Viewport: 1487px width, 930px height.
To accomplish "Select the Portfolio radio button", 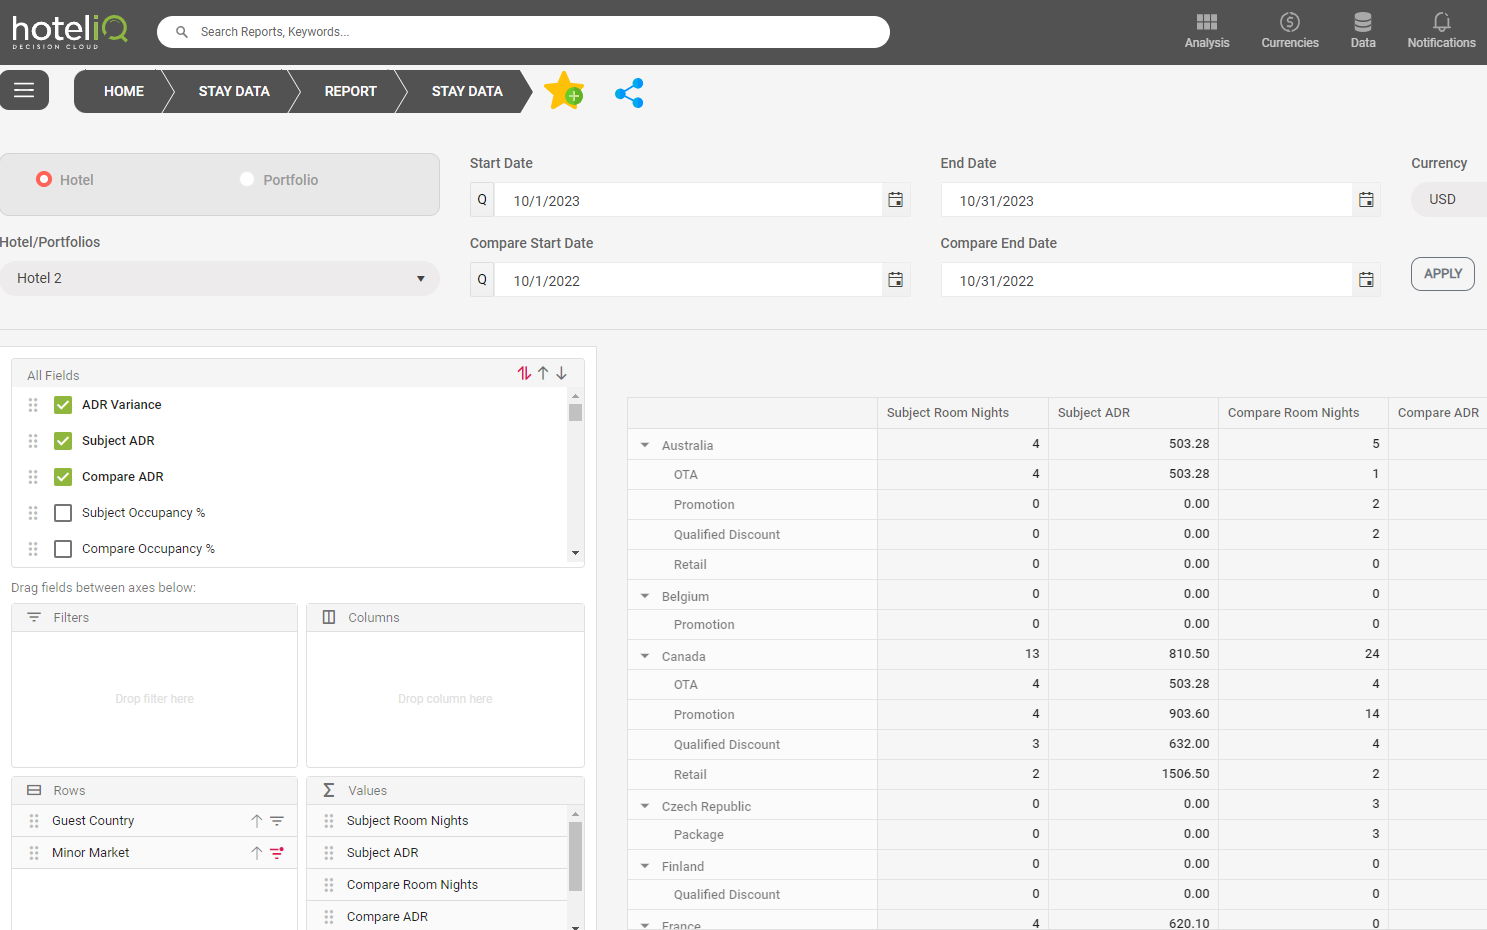I will click(x=247, y=180).
